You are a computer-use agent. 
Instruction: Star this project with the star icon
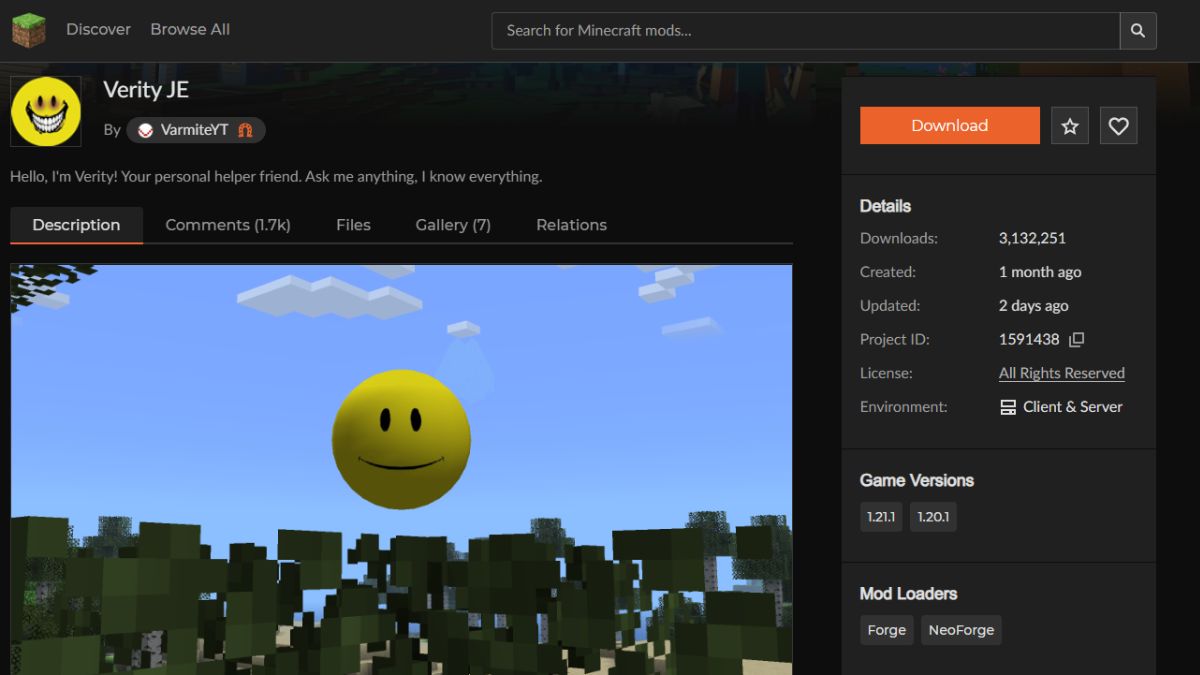click(1070, 126)
